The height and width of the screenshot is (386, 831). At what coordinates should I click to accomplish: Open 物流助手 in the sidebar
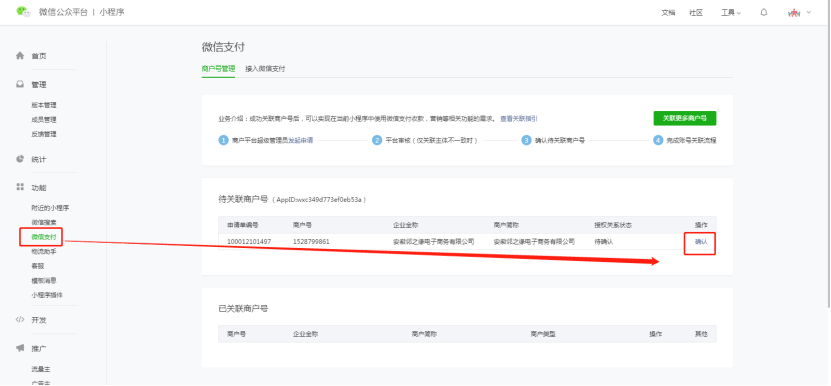click(x=44, y=251)
